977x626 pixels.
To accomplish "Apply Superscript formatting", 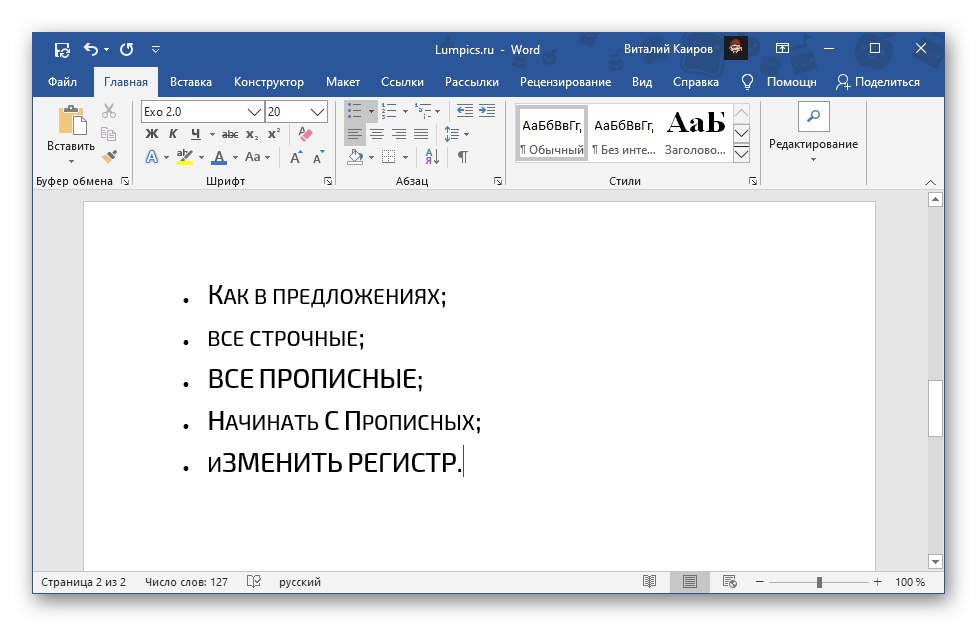I will pos(274,133).
